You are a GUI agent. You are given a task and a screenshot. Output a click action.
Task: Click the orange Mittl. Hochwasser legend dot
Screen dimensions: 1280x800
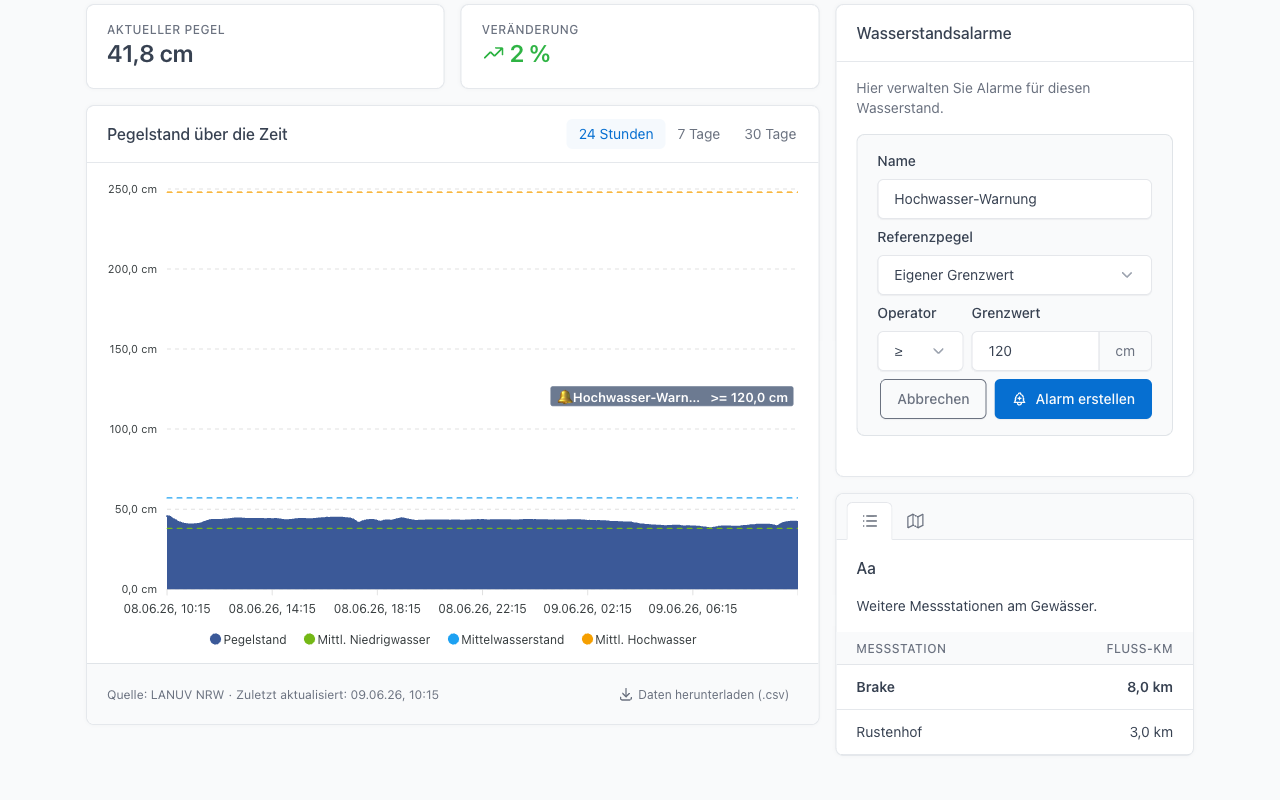pos(587,639)
